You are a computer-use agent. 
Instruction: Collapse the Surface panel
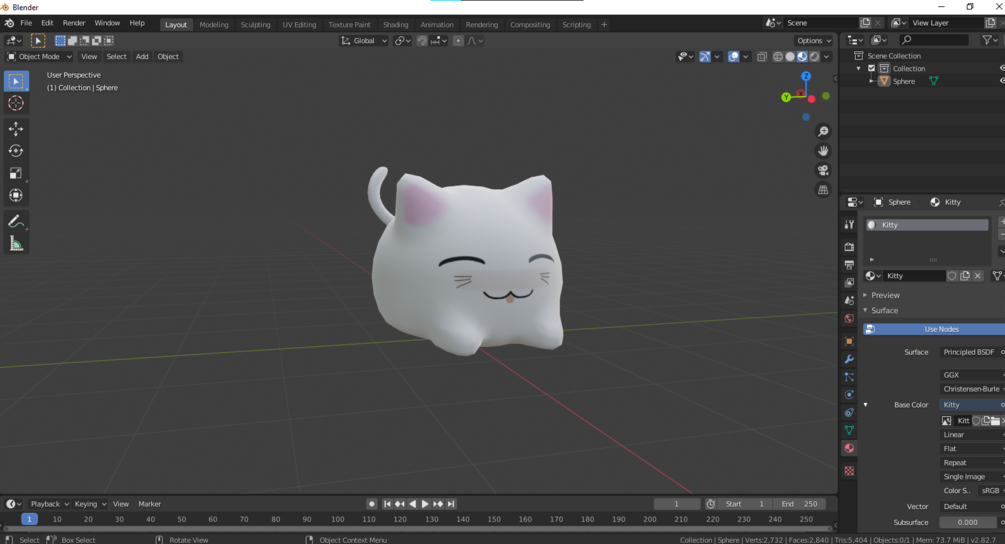pyautogui.click(x=884, y=311)
